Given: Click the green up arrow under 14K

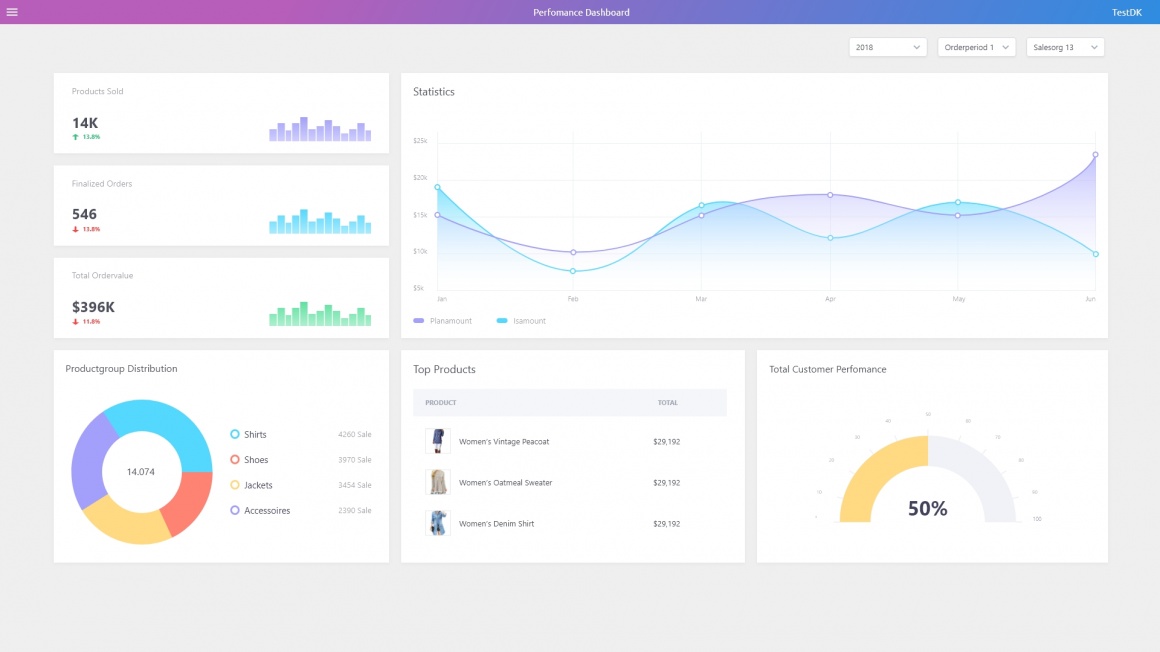Looking at the screenshot, I should [75, 137].
